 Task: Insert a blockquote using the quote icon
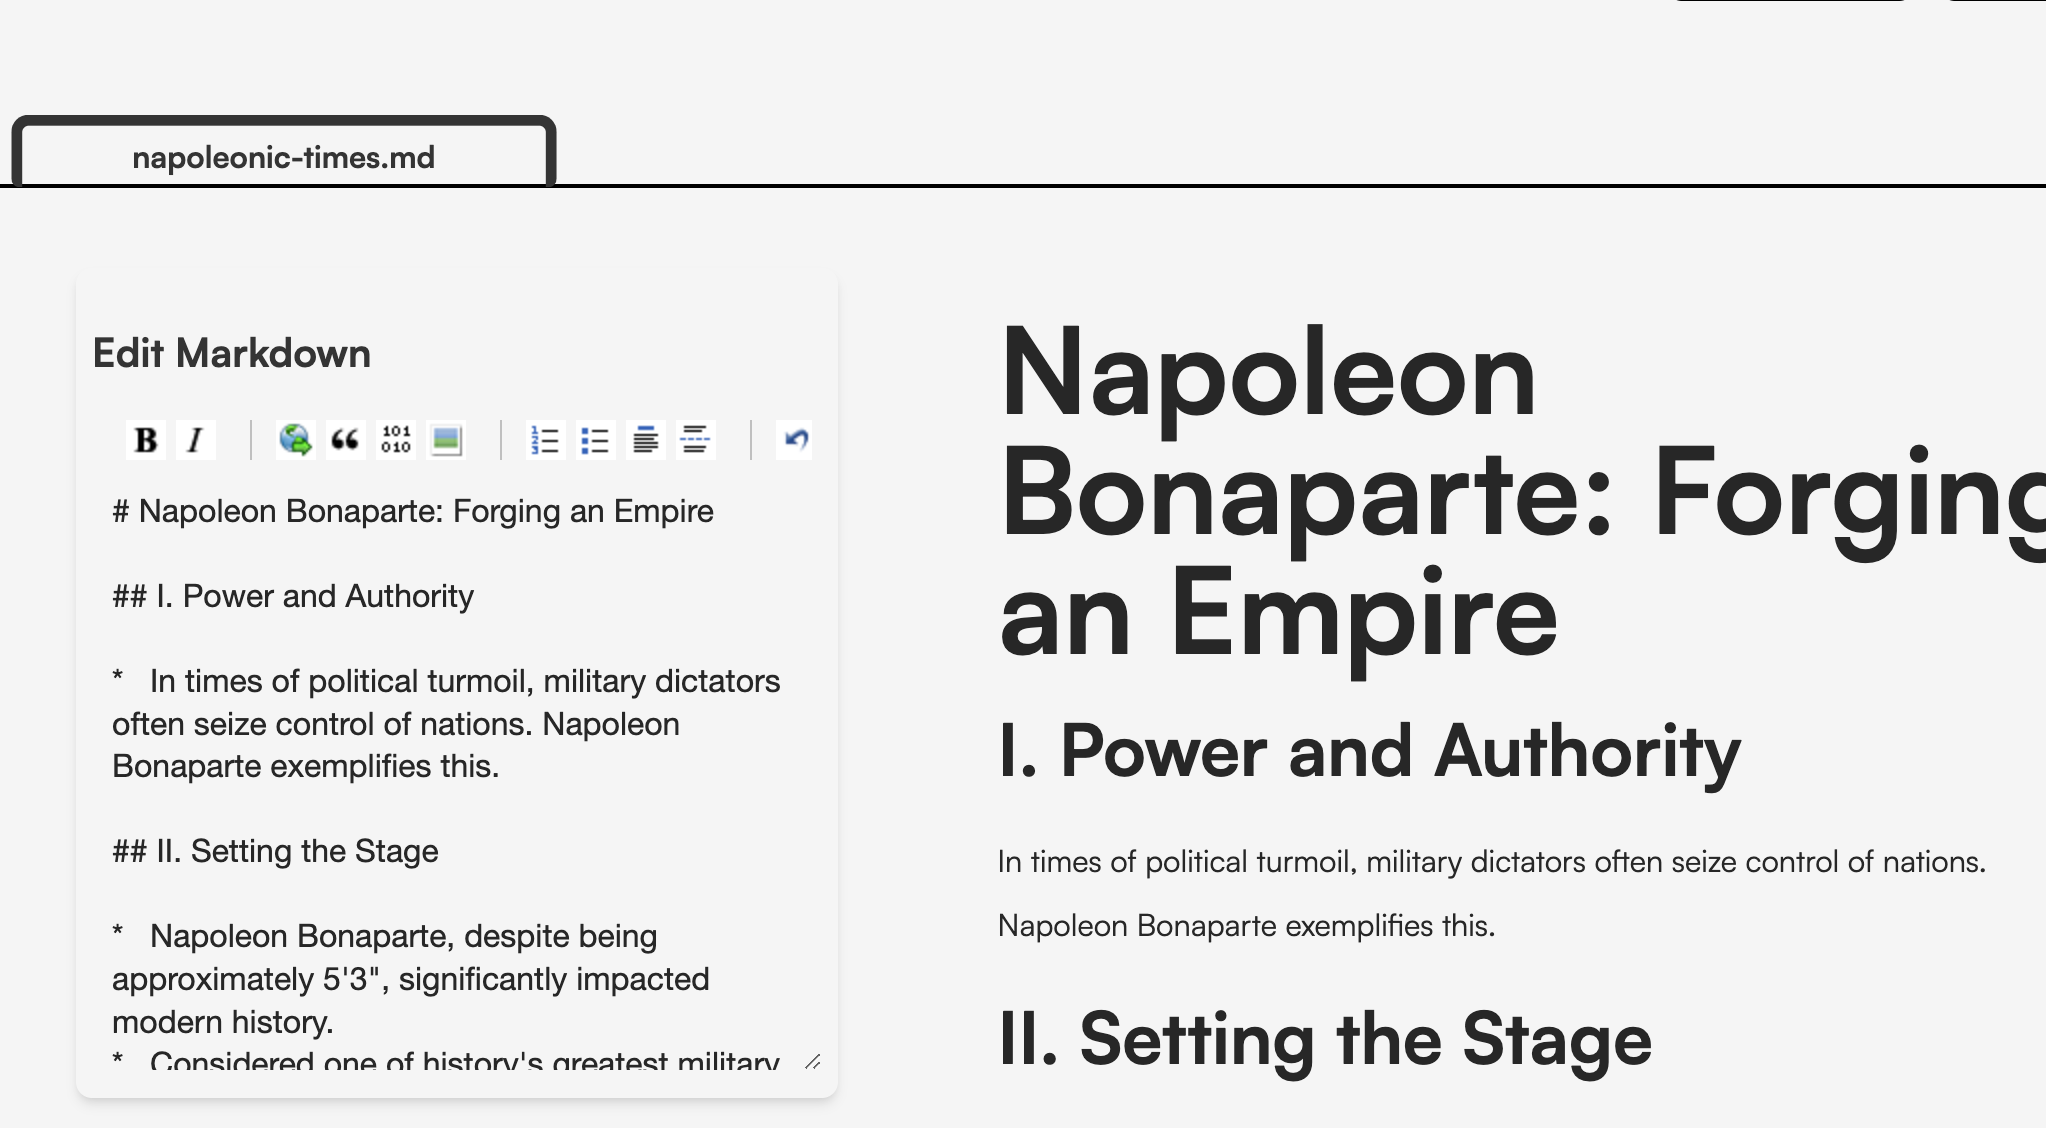click(345, 440)
